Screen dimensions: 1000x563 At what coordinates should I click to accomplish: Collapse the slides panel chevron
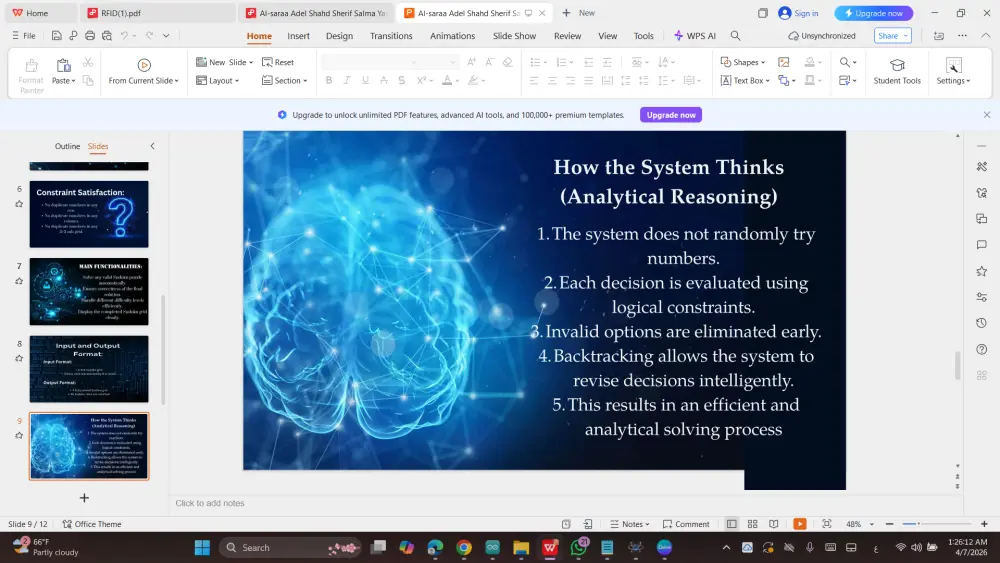coord(152,146)
